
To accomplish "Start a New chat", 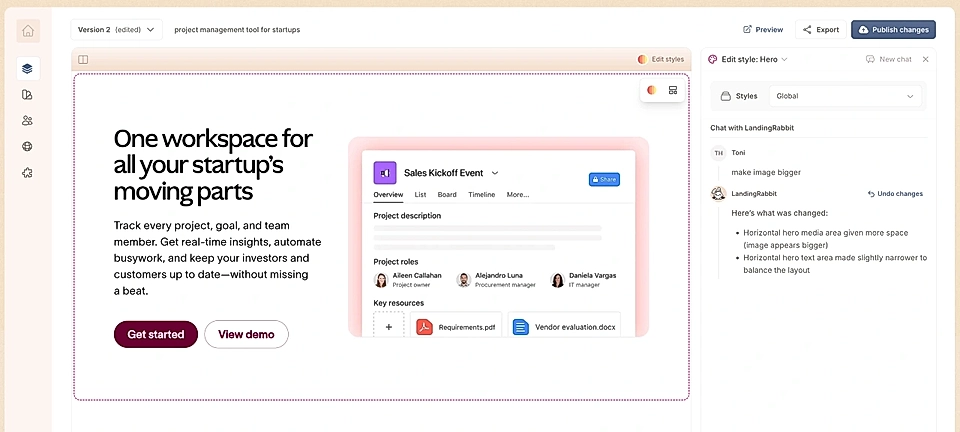I will tap(888, 59).
